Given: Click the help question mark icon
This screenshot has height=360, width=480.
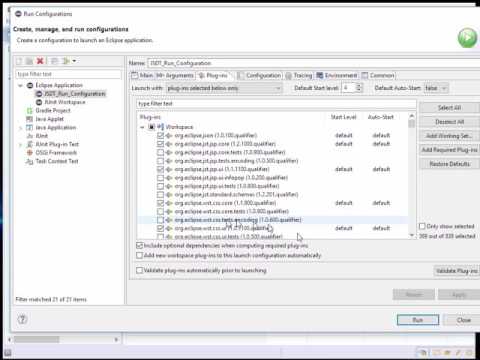Looking at the screenshot, I should point(22,320).
